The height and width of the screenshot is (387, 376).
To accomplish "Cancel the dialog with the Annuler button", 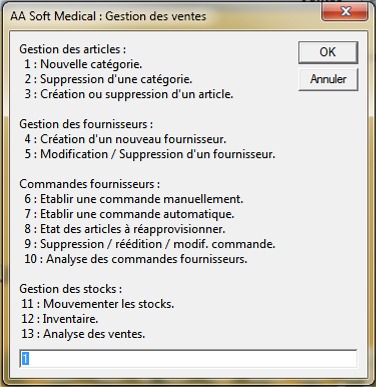I will click(328, 79).
